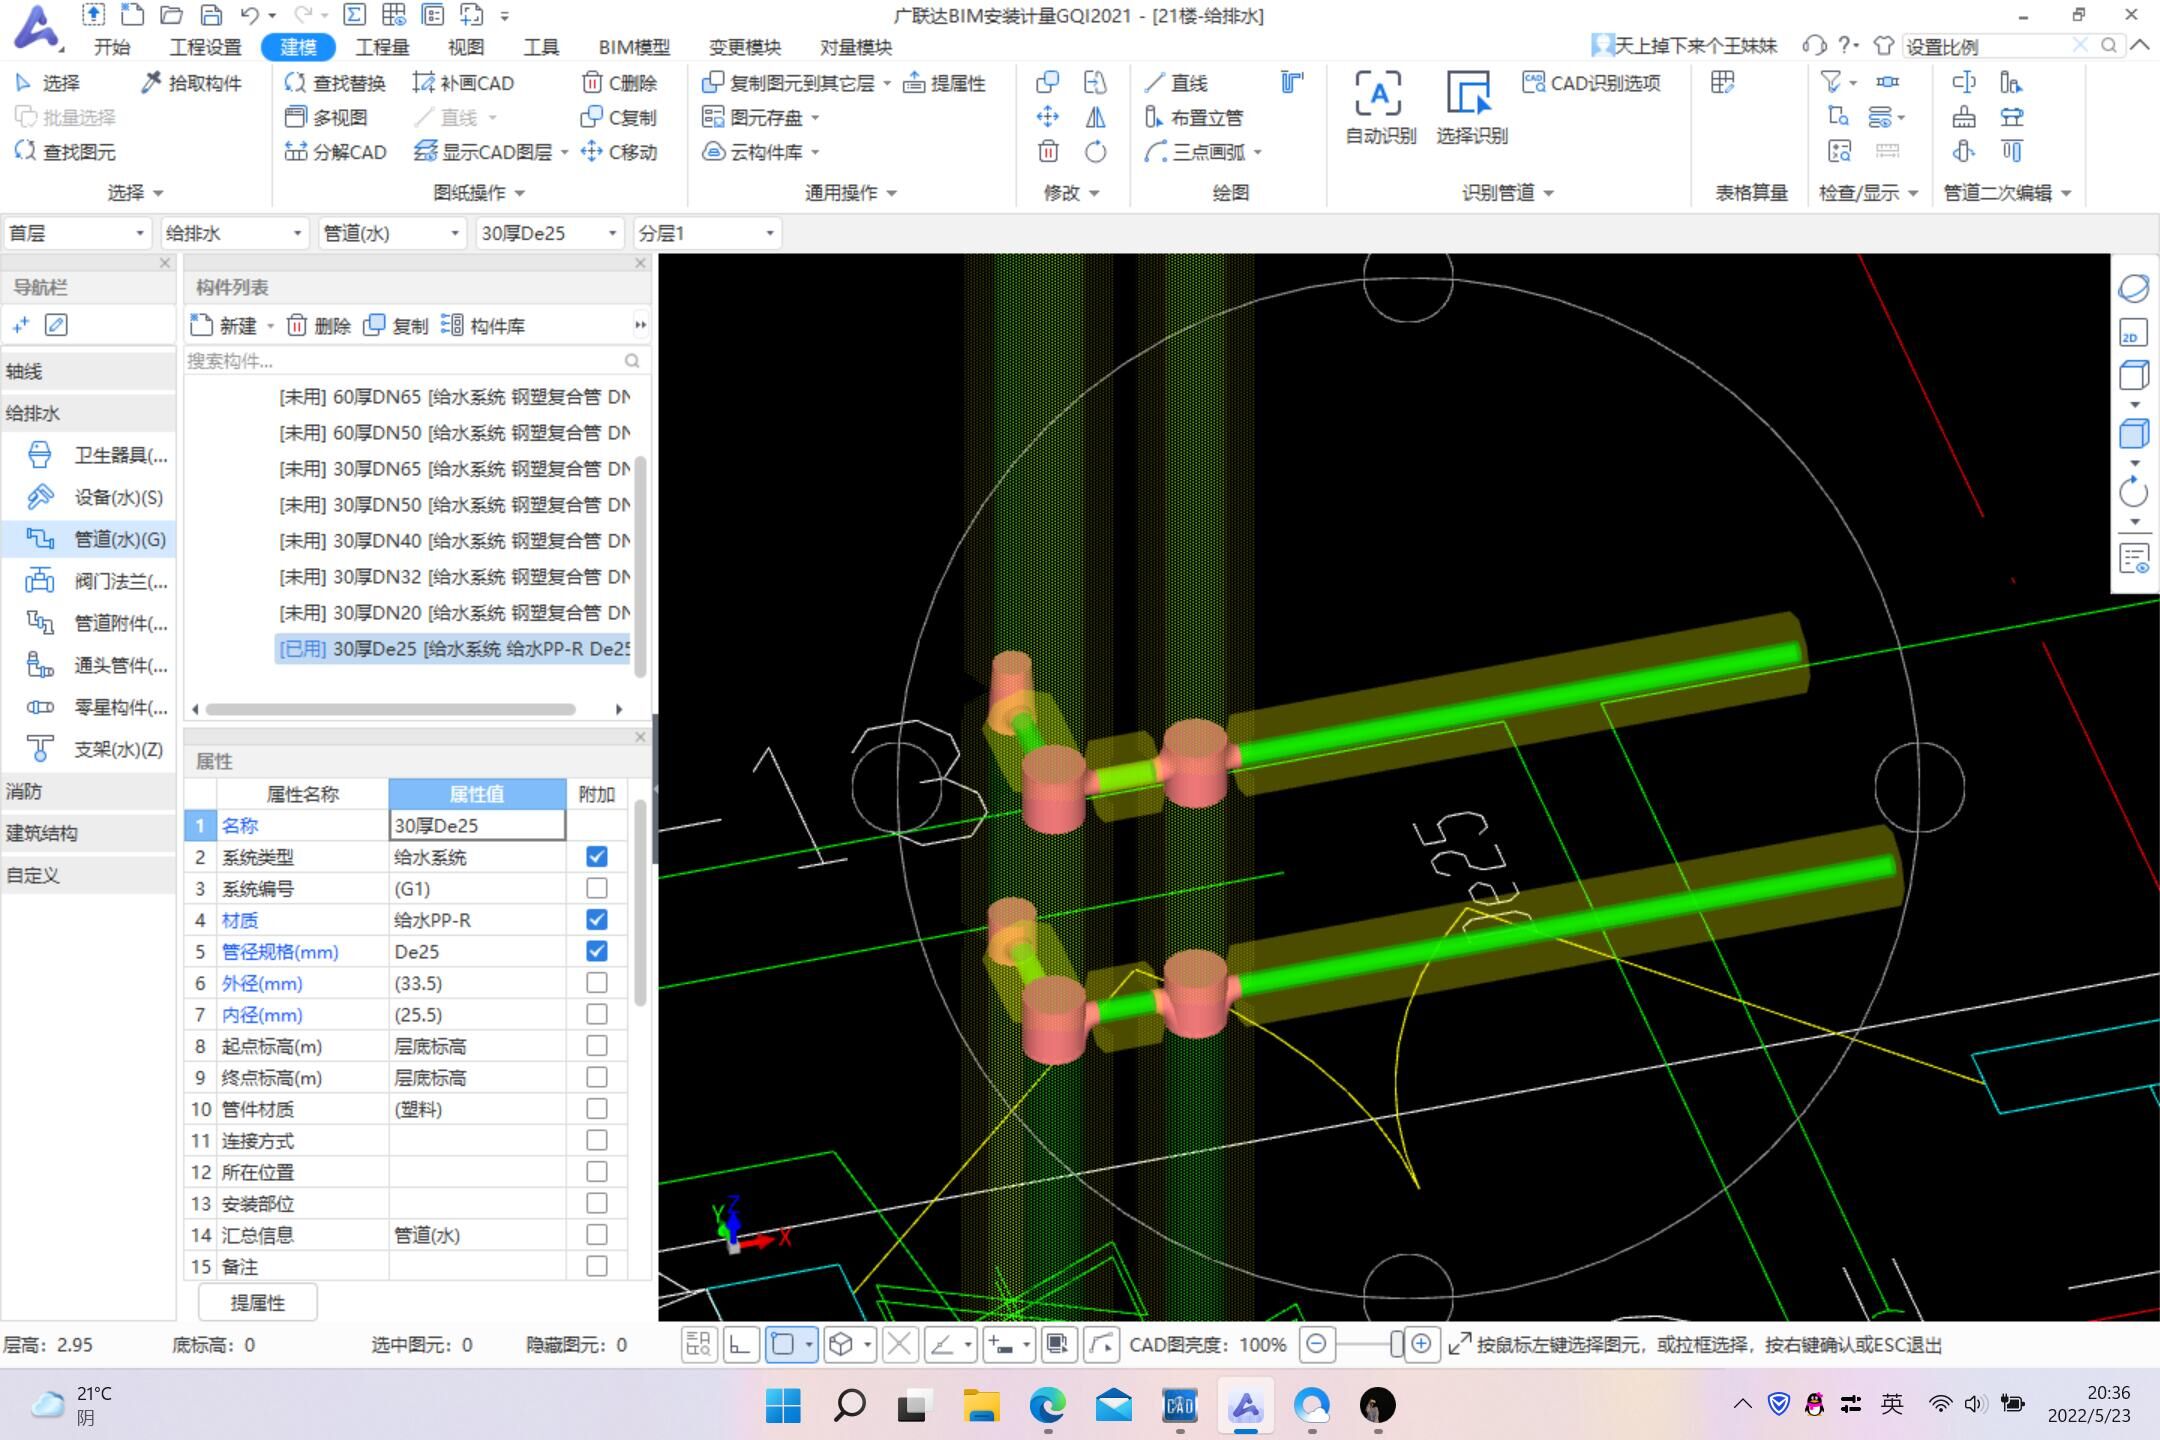Check 管件材质 附加 checkbox
Image resolution: width=2160 pixels, height=1440 pixels.
(x=597, y=1110)
